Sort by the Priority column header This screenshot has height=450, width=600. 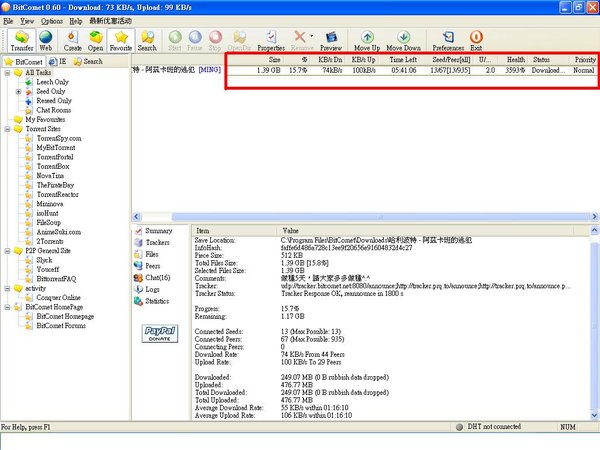tap(585, 60)
